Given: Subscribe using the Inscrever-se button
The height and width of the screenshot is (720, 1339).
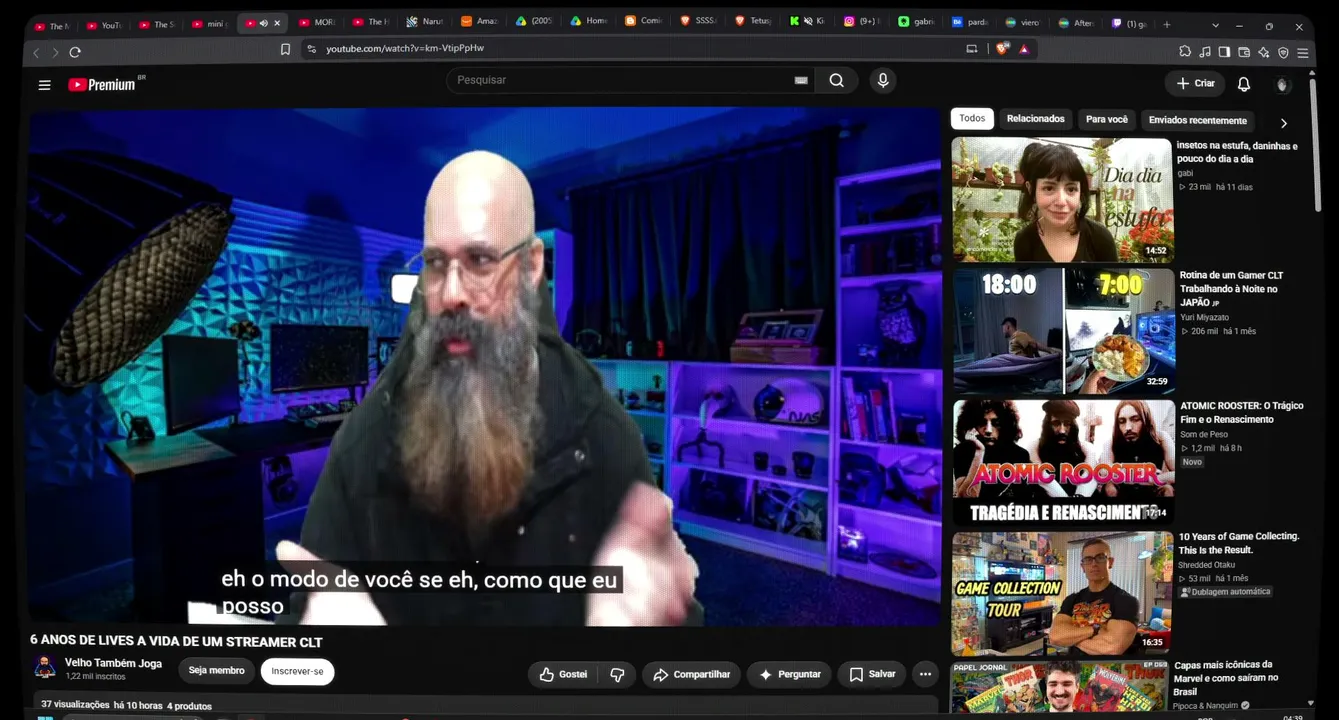Looking at the screenshot, I should (x=297, y=671).
